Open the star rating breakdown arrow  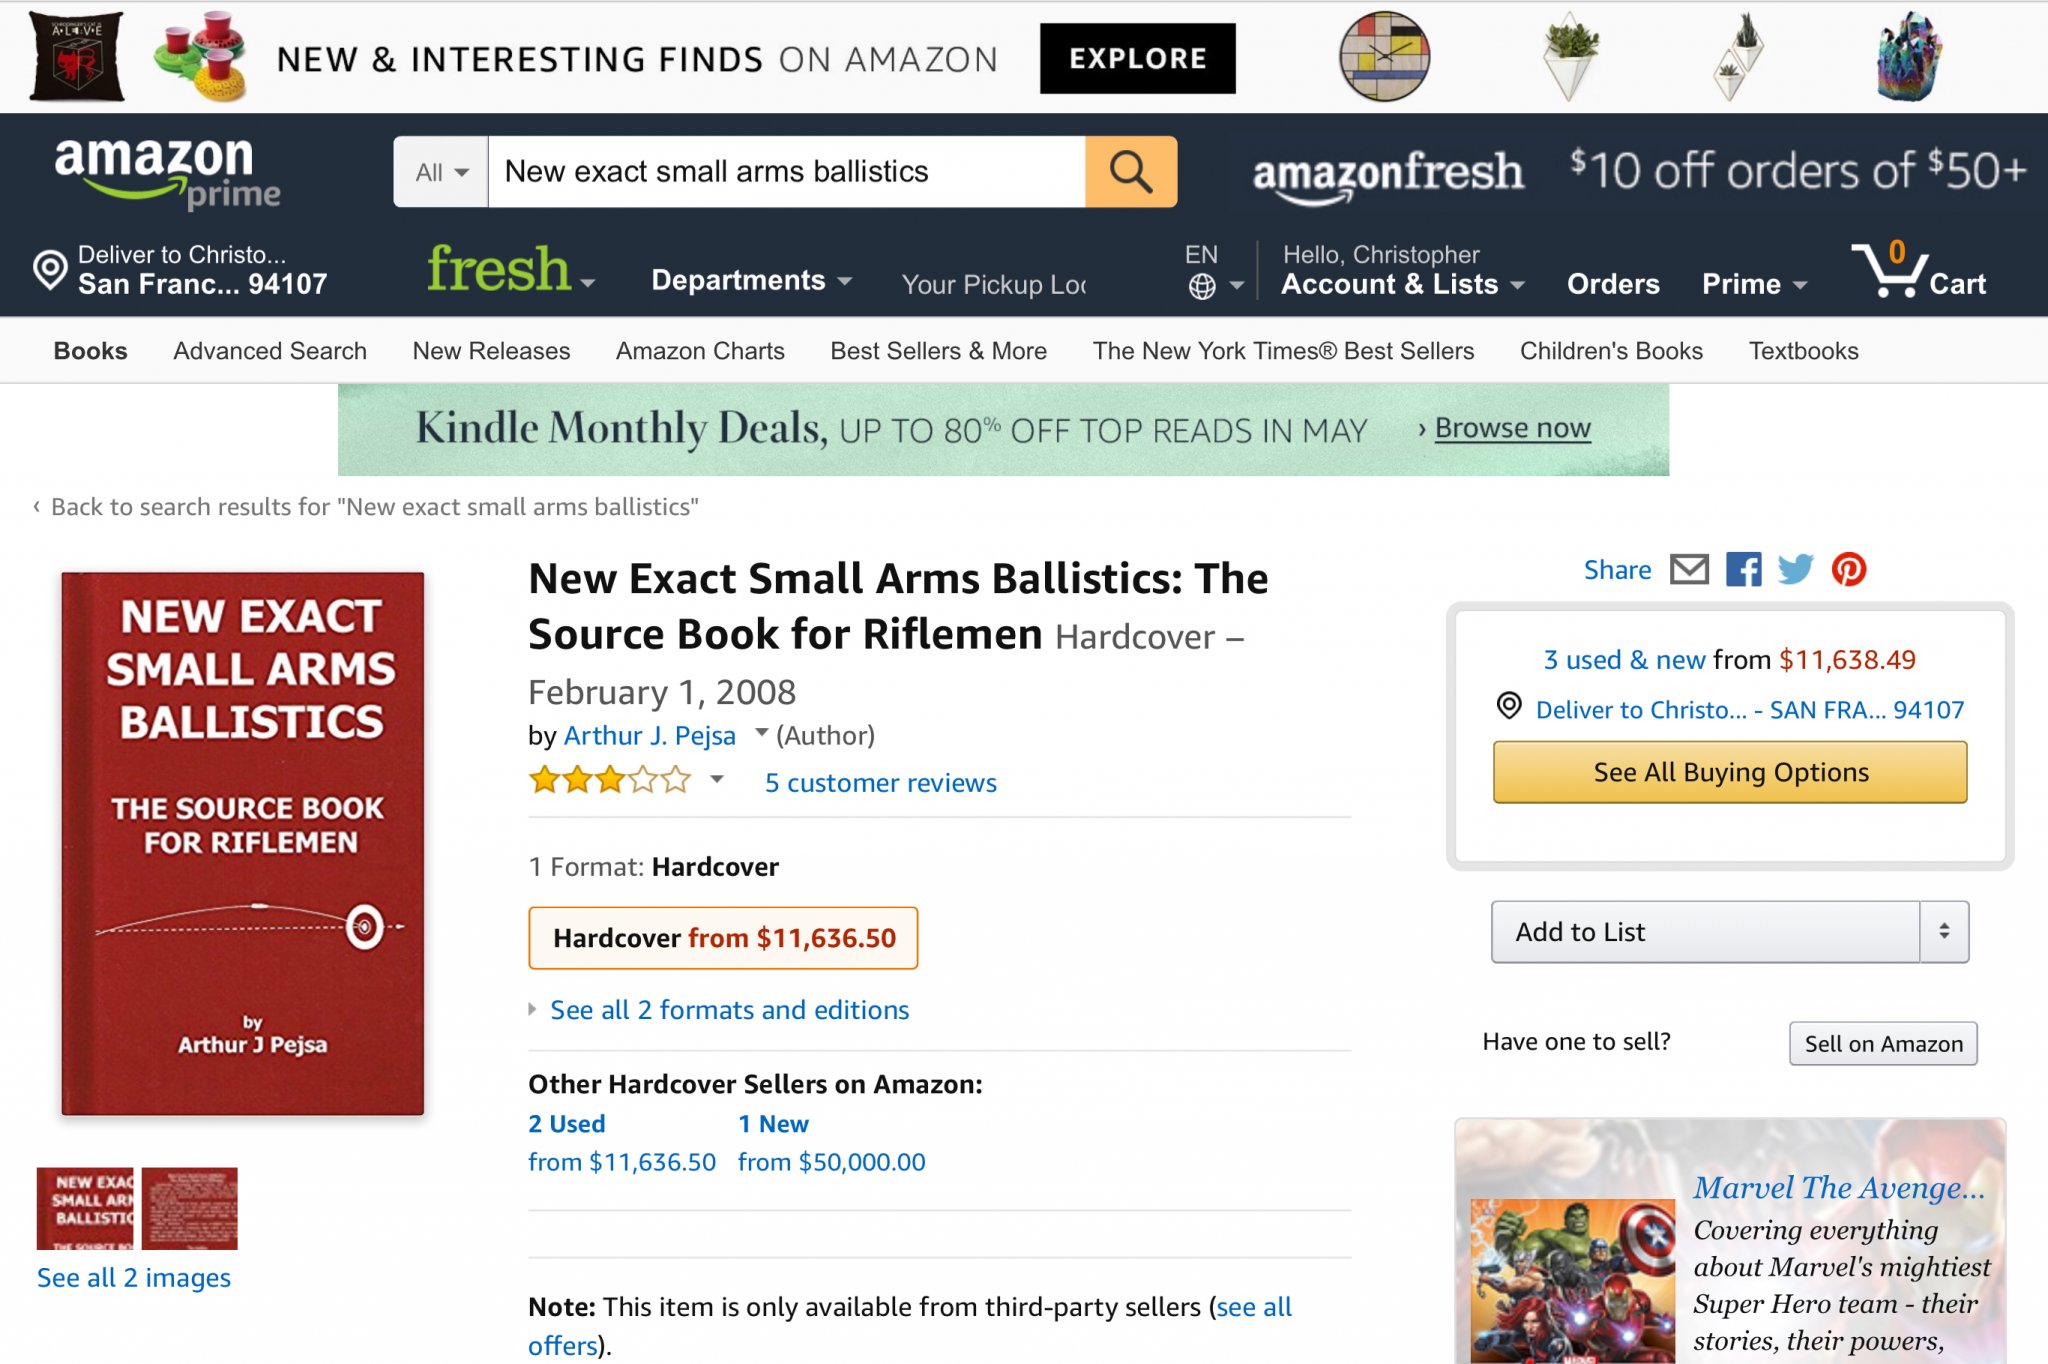(x=716, y=779)
